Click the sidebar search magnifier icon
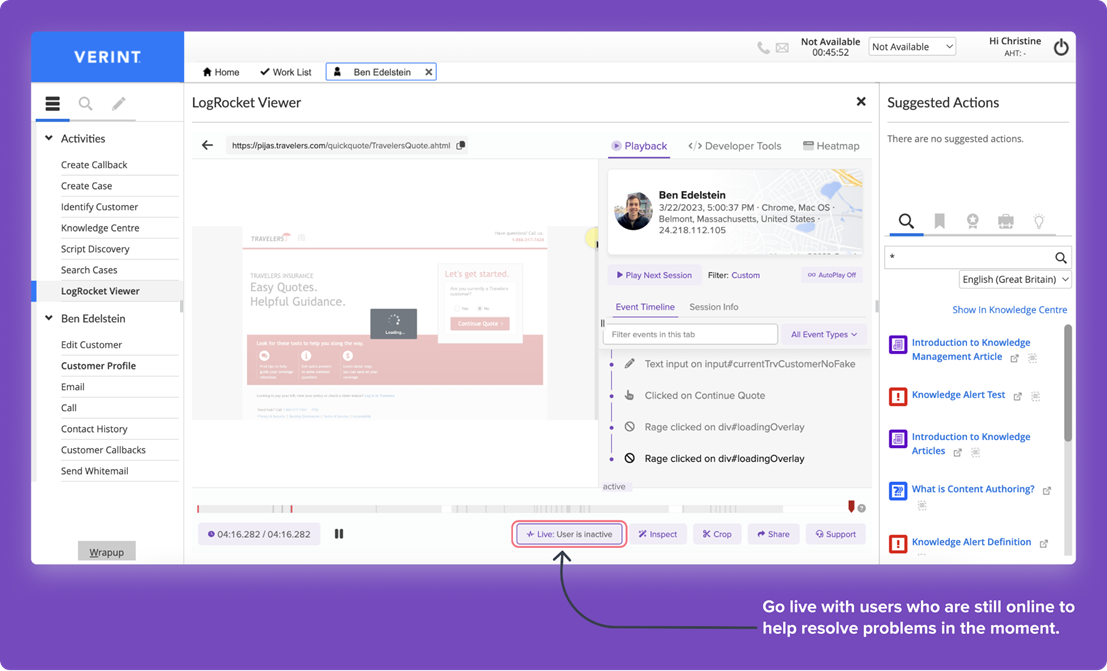Viewport: 1107px width, 671px height. (85, 104)
